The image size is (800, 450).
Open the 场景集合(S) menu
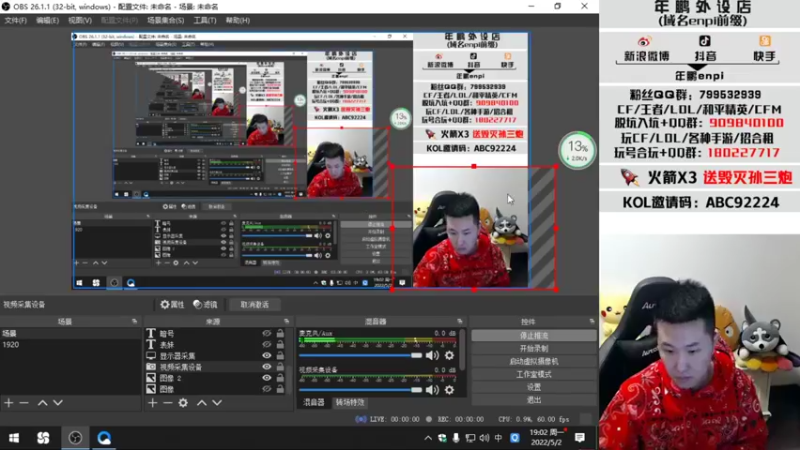(165, 20)
